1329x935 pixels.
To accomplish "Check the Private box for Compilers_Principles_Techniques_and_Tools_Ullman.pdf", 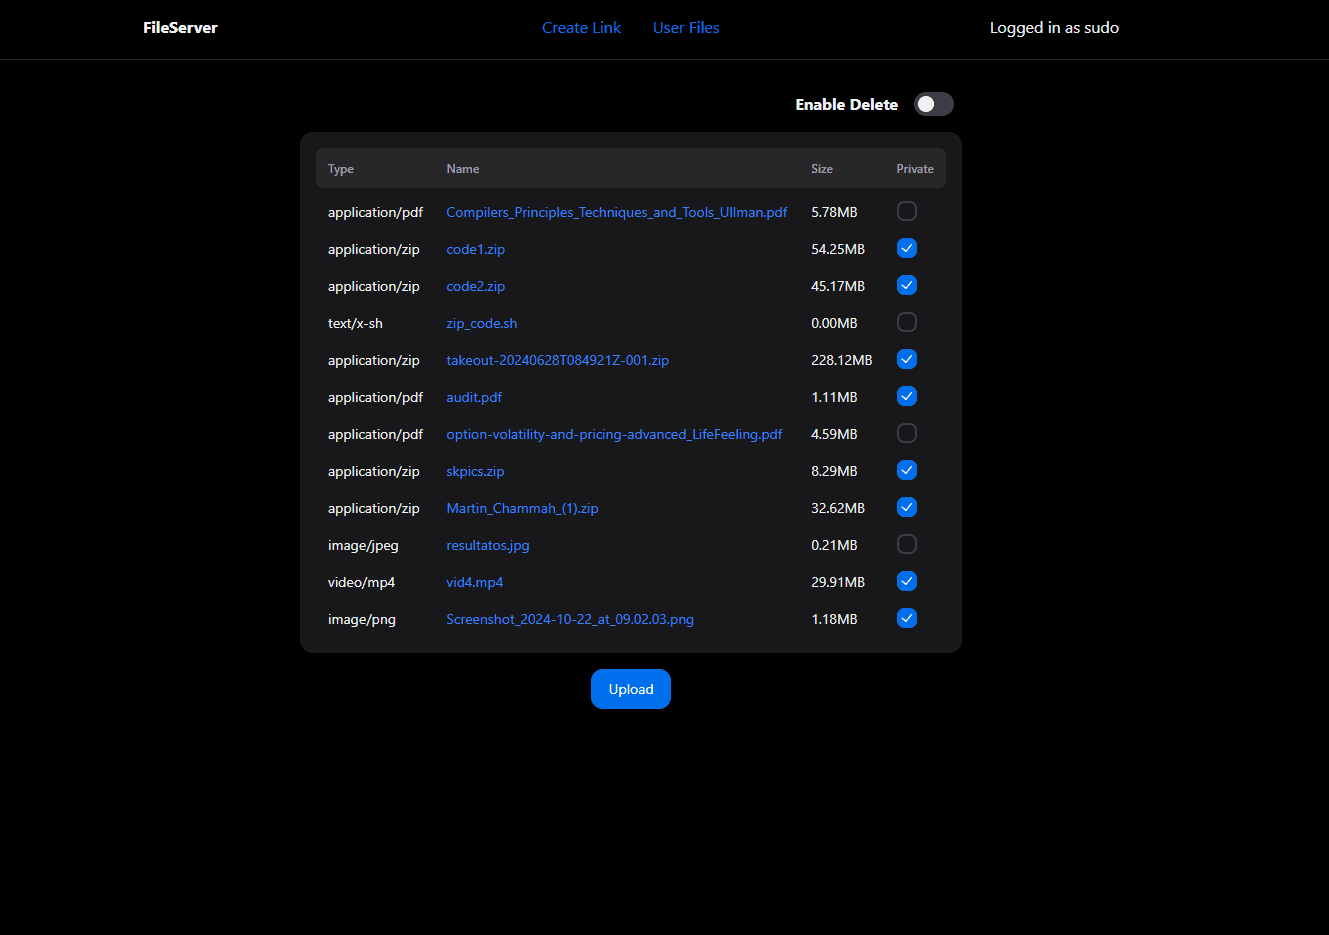I will tap(906, 211).
